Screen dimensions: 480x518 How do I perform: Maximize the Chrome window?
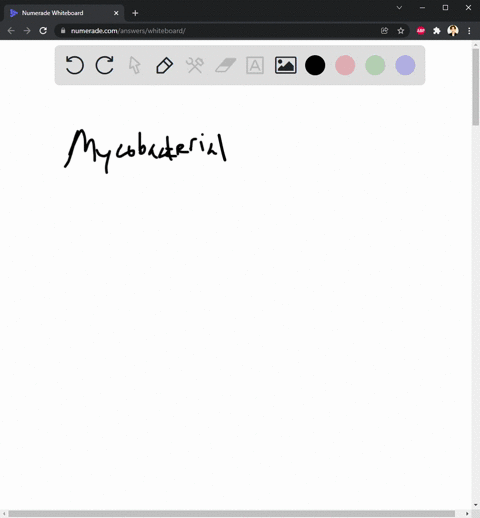pyautogui.click(x=445, y=7)
